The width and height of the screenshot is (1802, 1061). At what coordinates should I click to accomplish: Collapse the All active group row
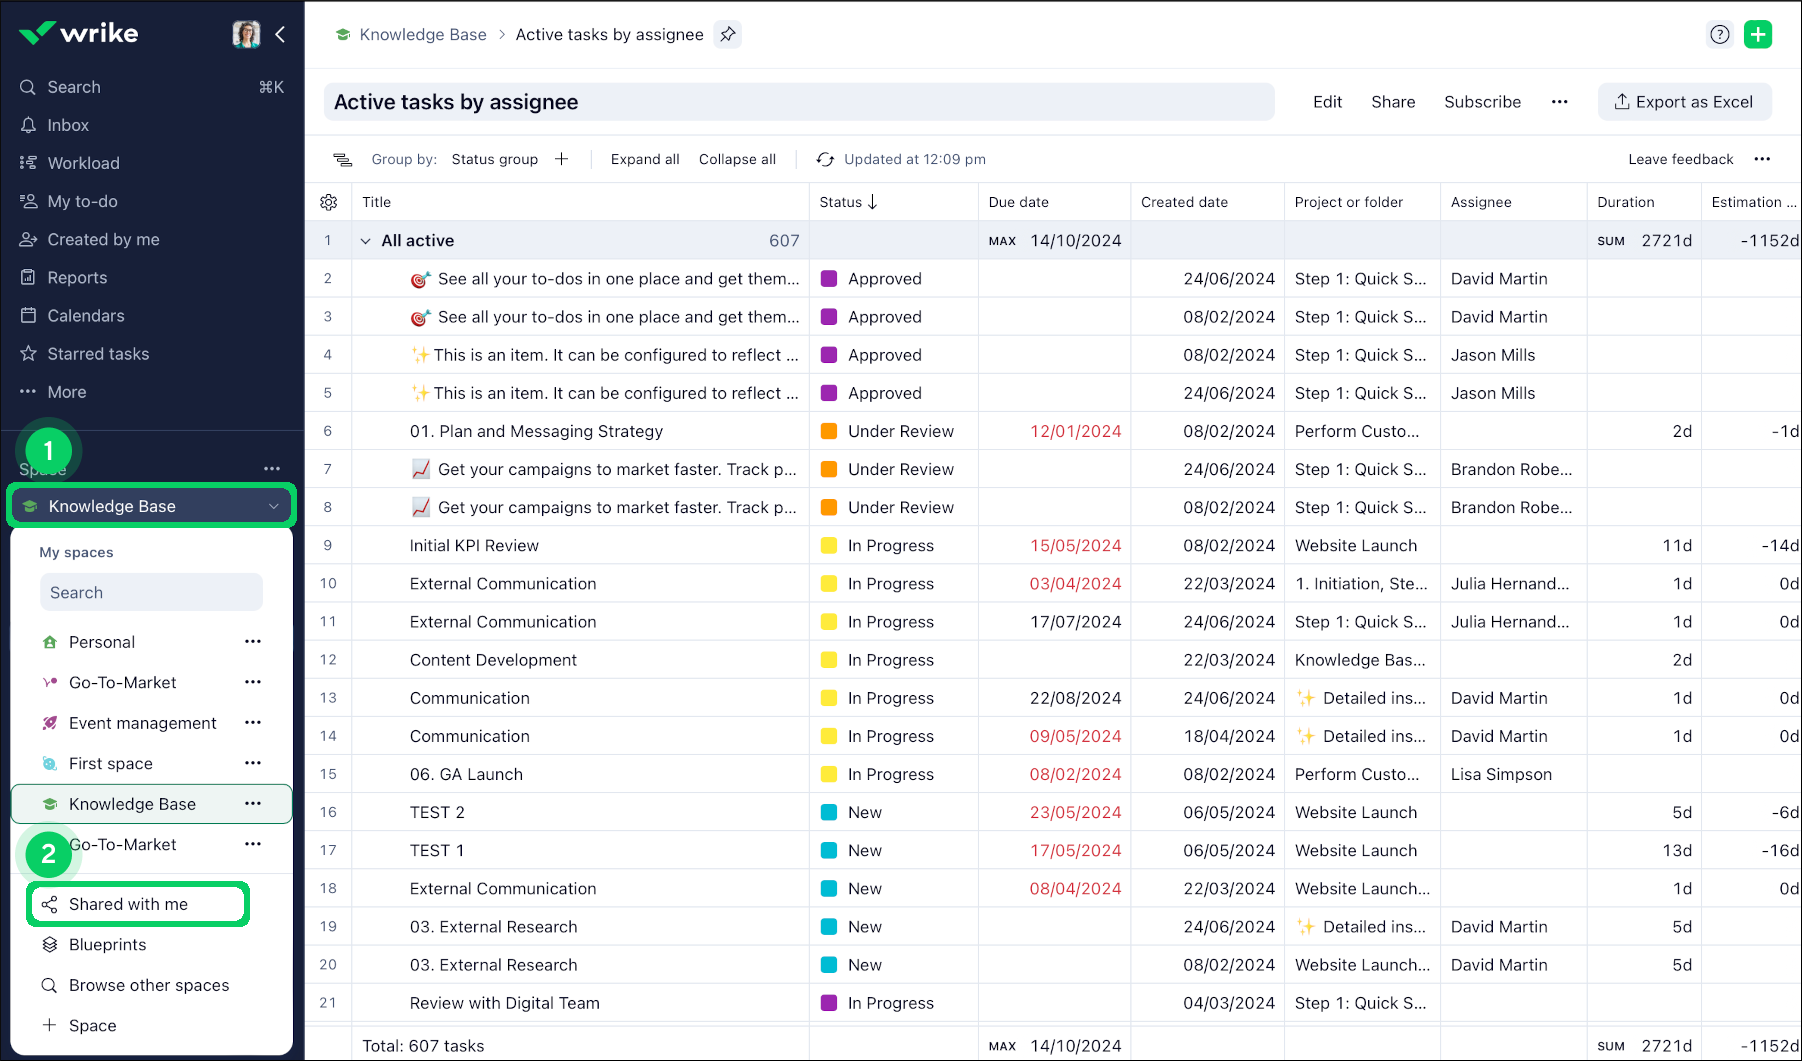(366, 241)
